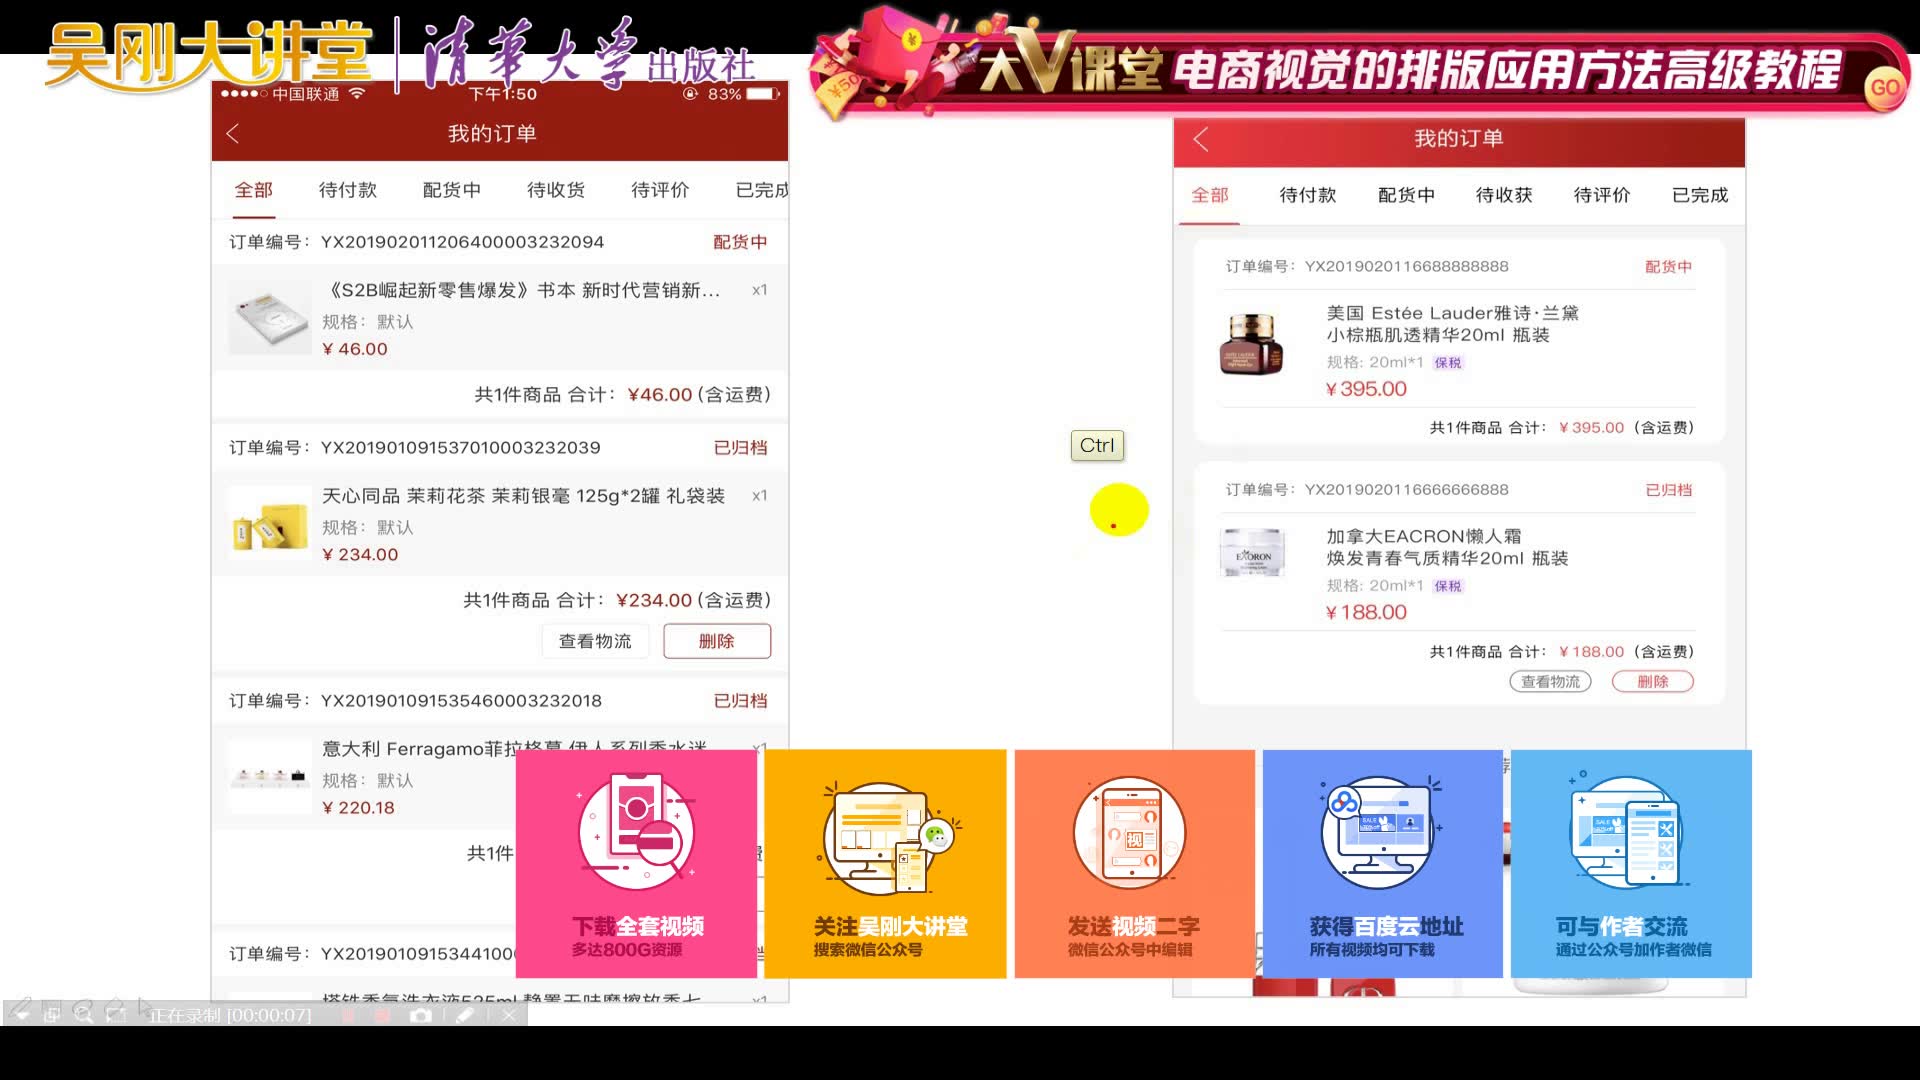
Task: Open jasmine tea product thumbnail
Action: coord(269,523)
